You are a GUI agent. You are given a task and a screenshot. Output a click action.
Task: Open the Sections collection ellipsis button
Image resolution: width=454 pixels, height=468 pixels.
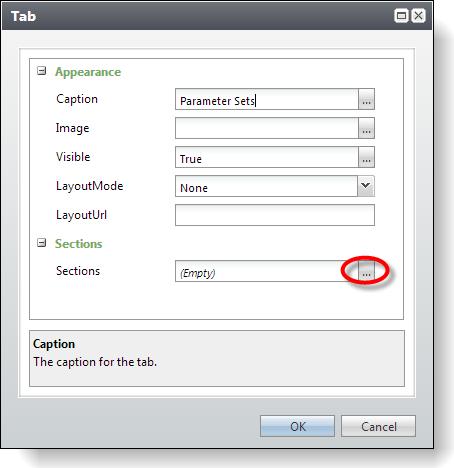coord(366,271)
